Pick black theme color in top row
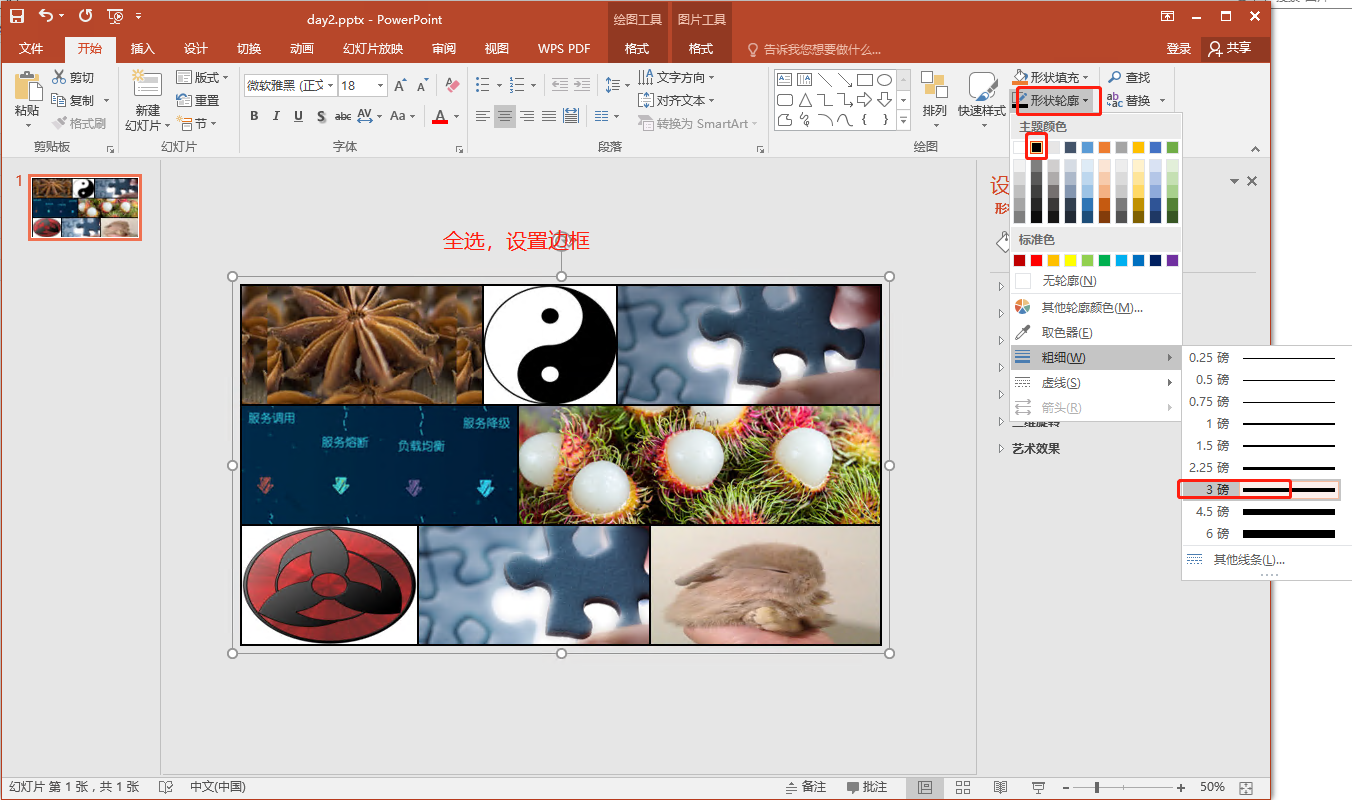The width and height of the screenshot is (1352, 800). 1037,148
